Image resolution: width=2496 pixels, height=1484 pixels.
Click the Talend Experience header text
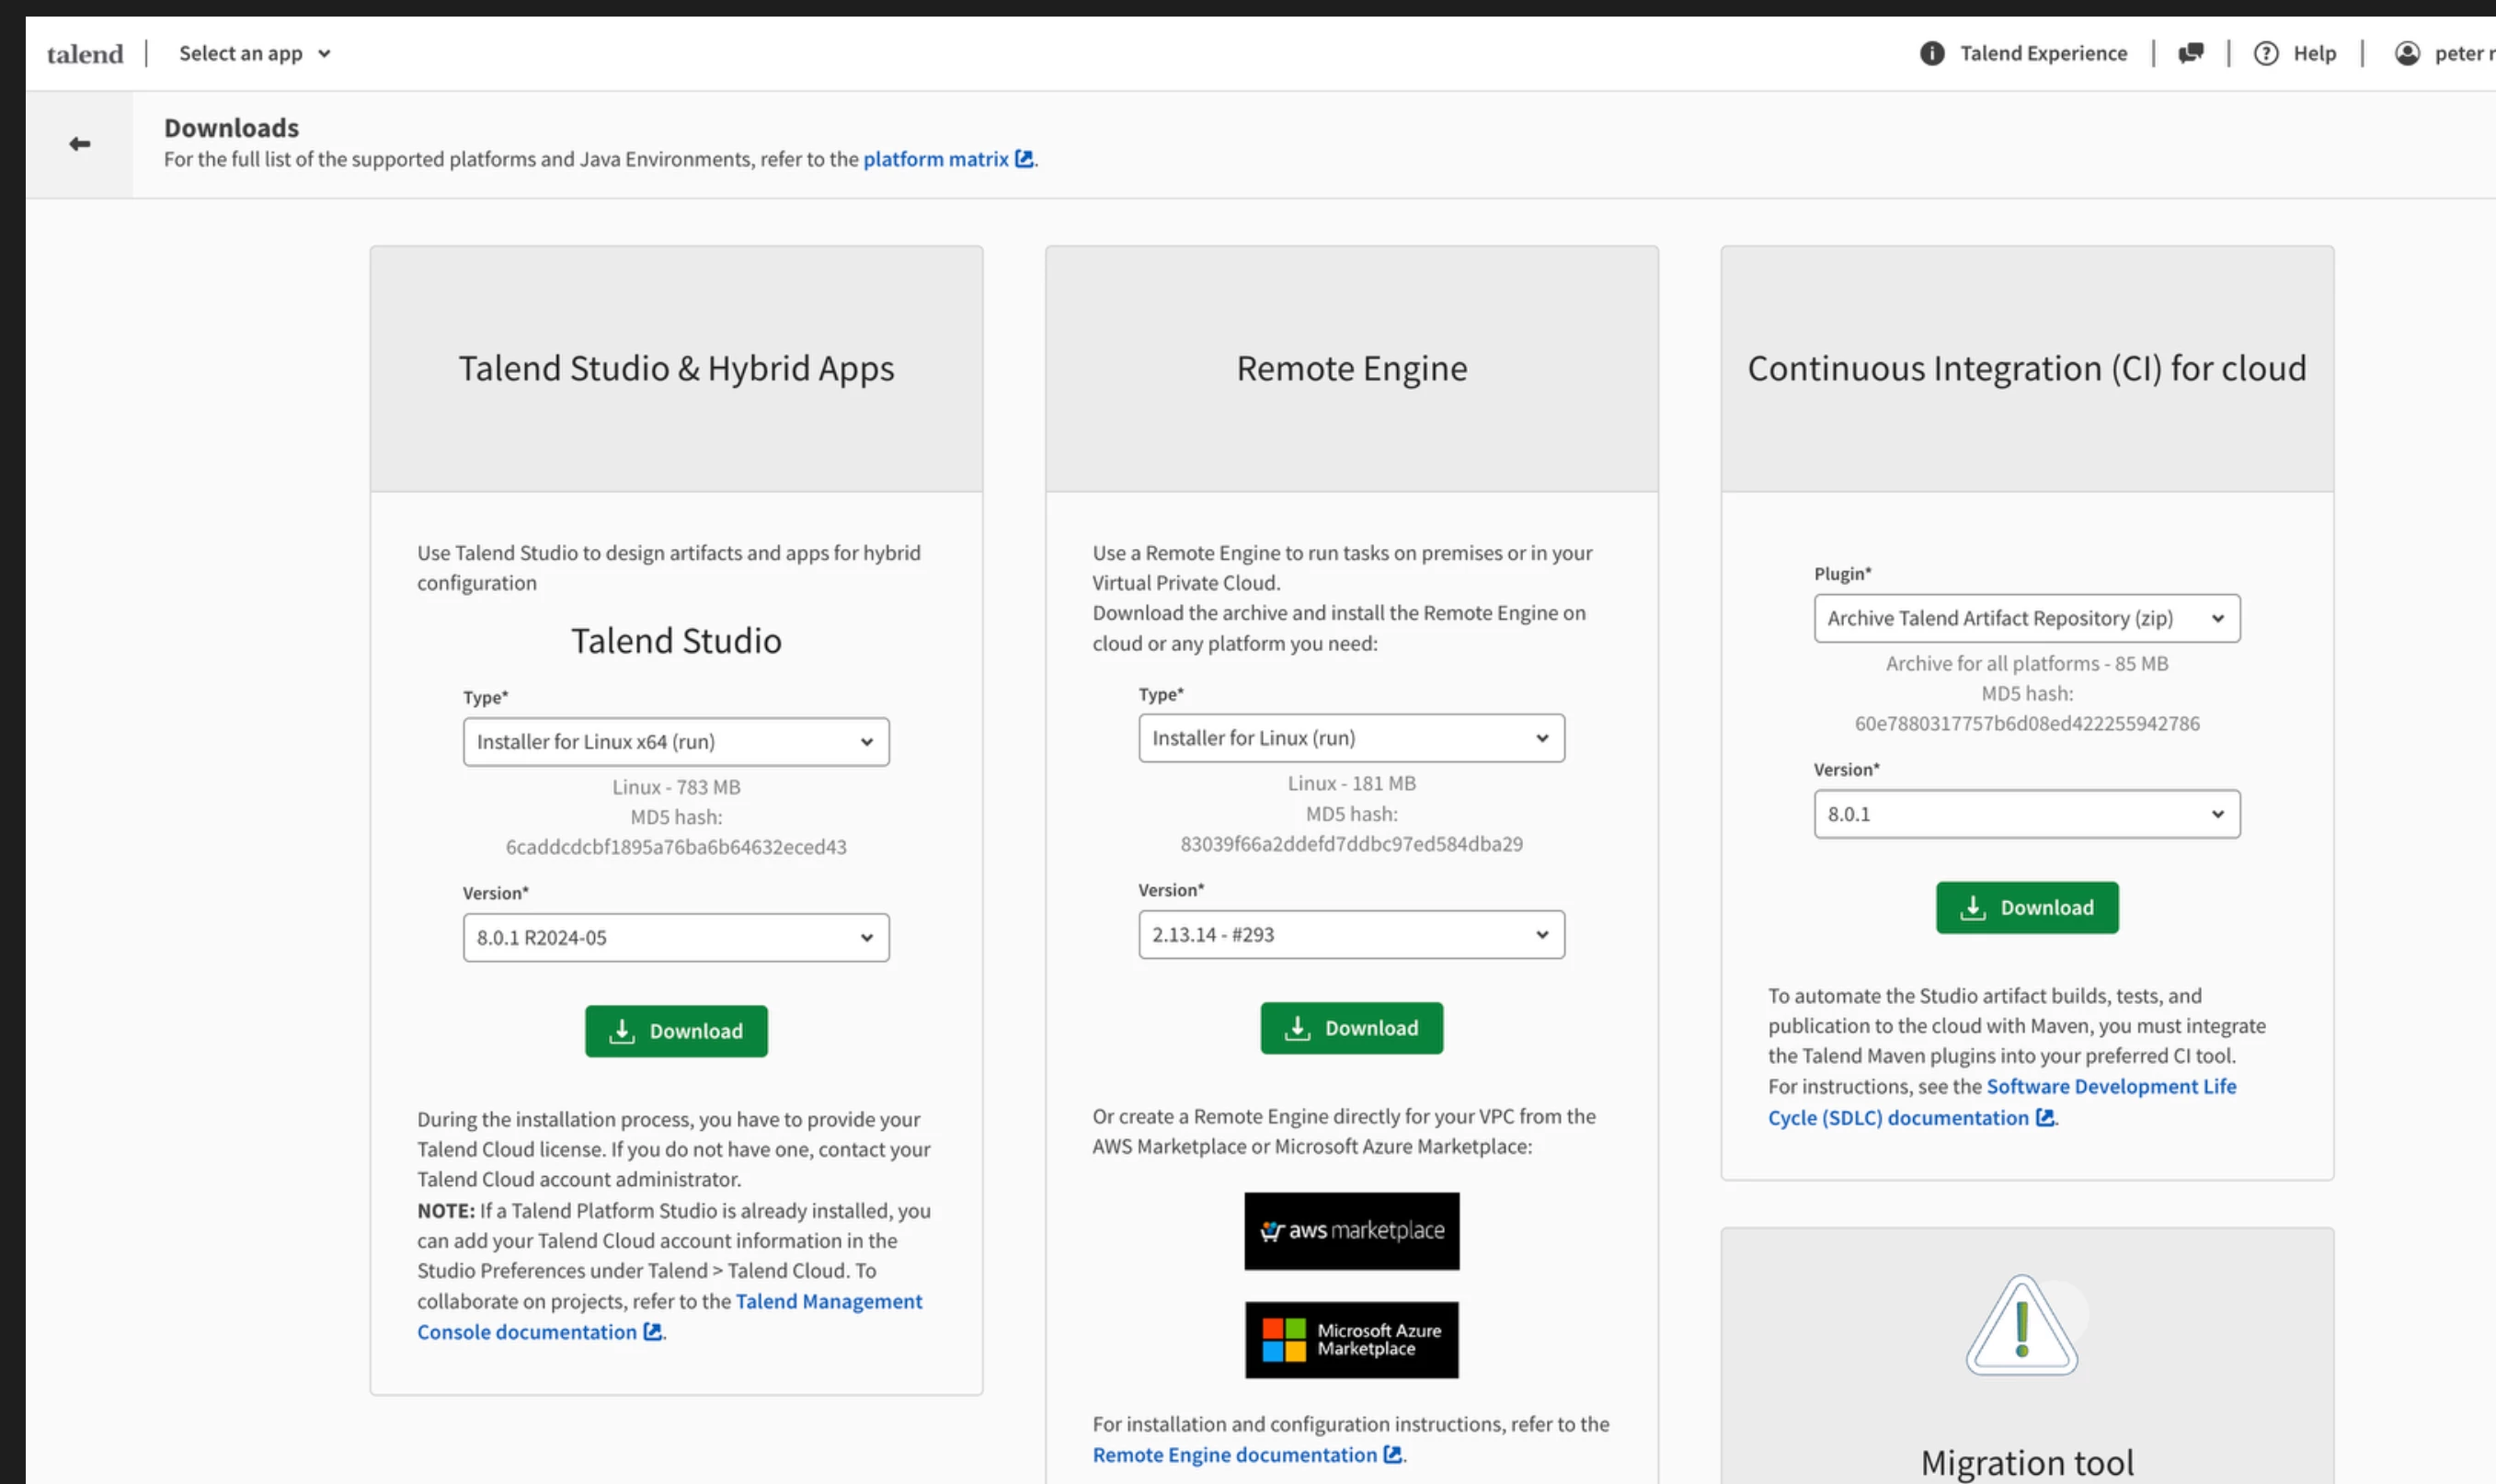point(2044,53)
